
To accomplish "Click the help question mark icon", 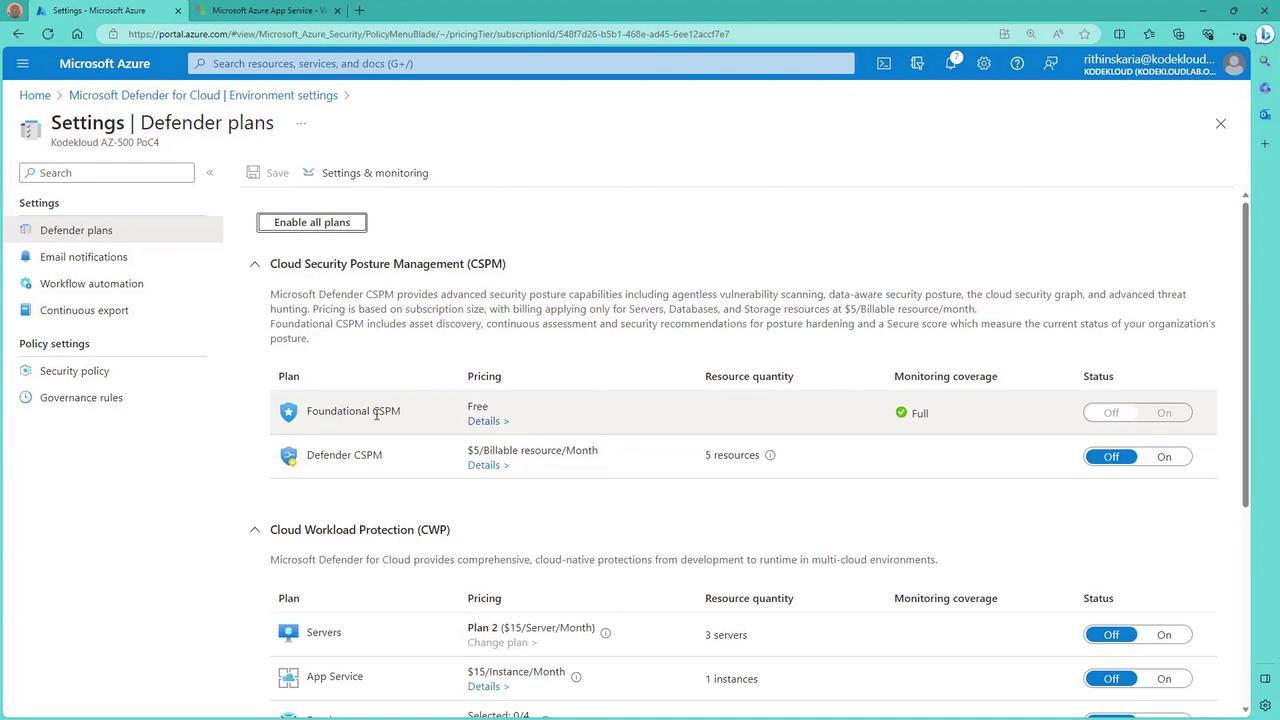I will coord(1017,63).
